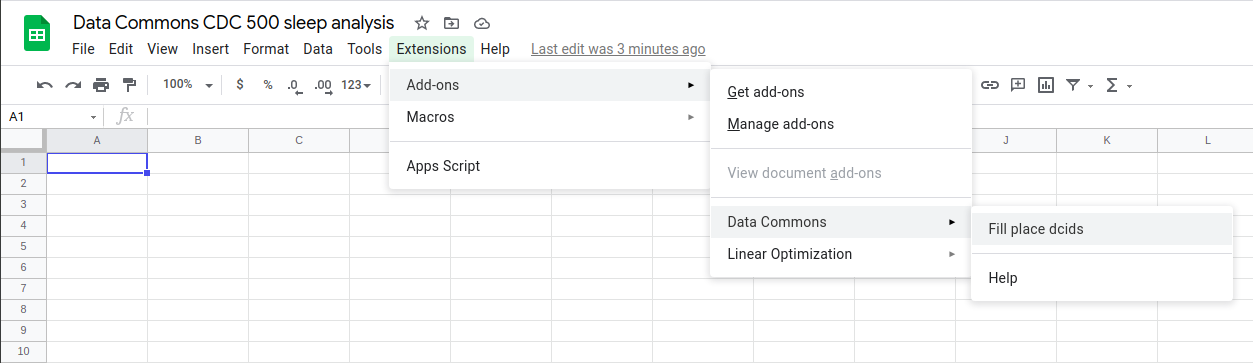Select column J header
The height and width of the screenshot is (363, 1253).
(1006, 140)
